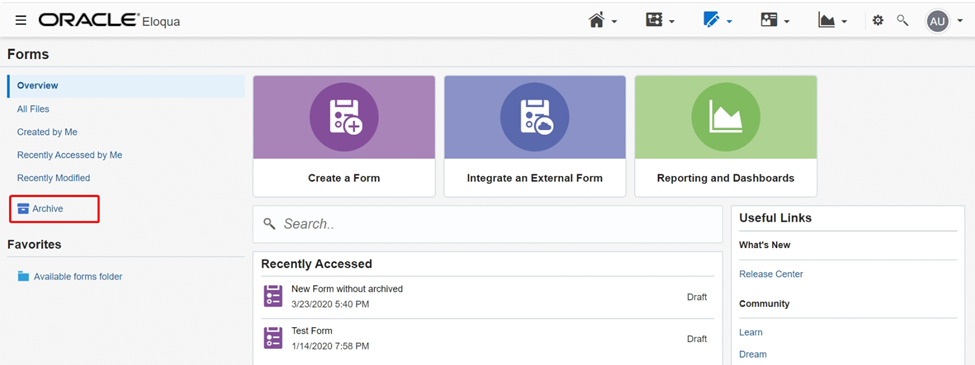Expand dropdown arrow next to Audience icon

tap(787, 22)
